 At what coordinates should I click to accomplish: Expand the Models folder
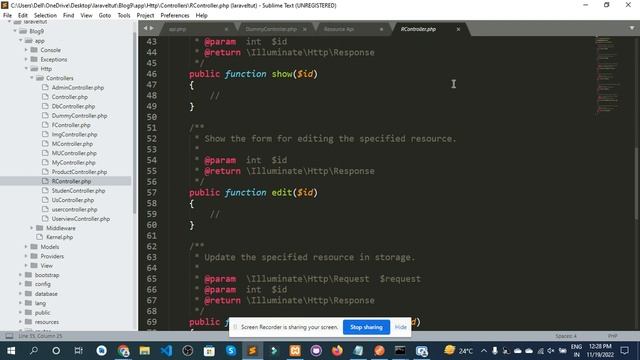pyautogui.click(x=26, y=247)
